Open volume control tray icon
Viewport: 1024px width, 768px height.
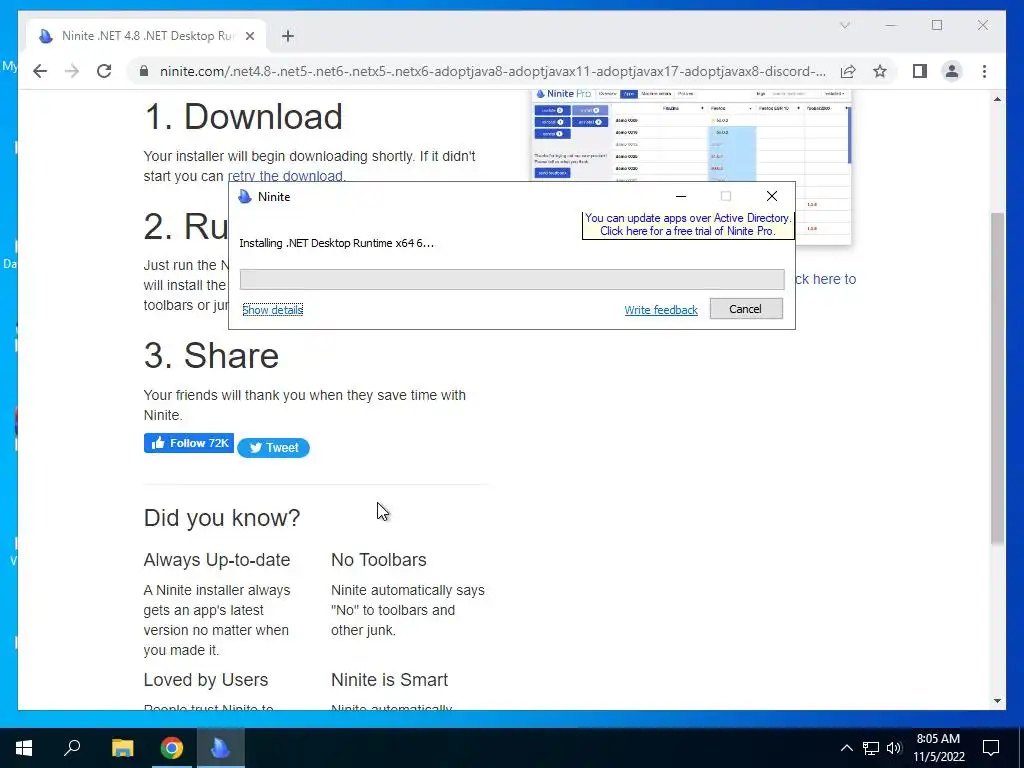click(894, 748)
